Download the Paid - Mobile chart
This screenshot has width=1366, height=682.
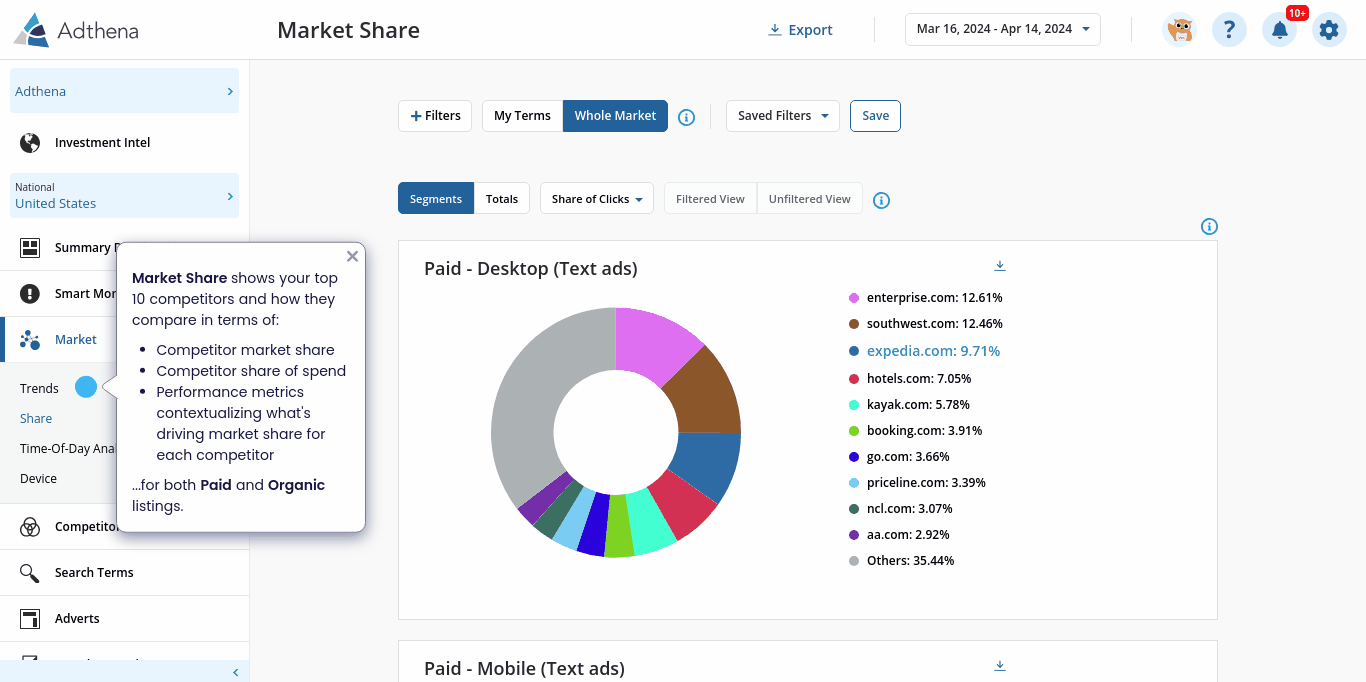[1000, 666]
